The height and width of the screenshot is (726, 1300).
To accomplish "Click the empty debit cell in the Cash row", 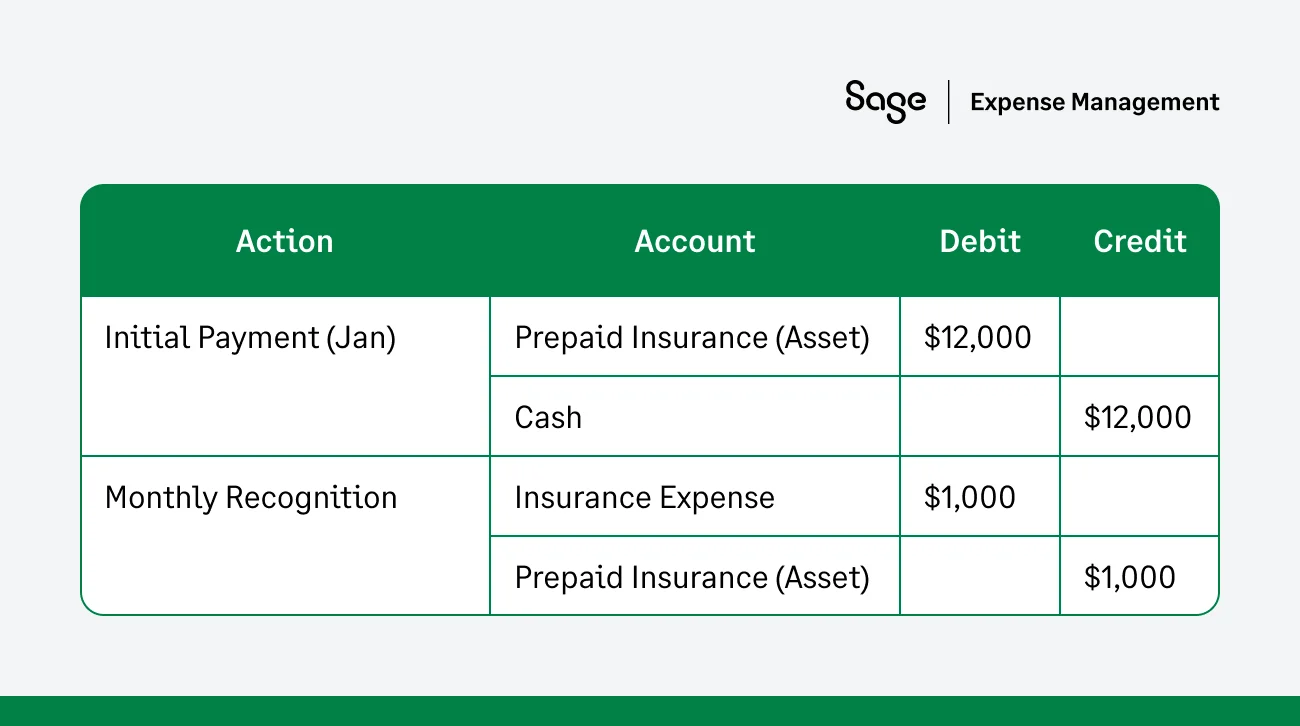I will 980,417.
